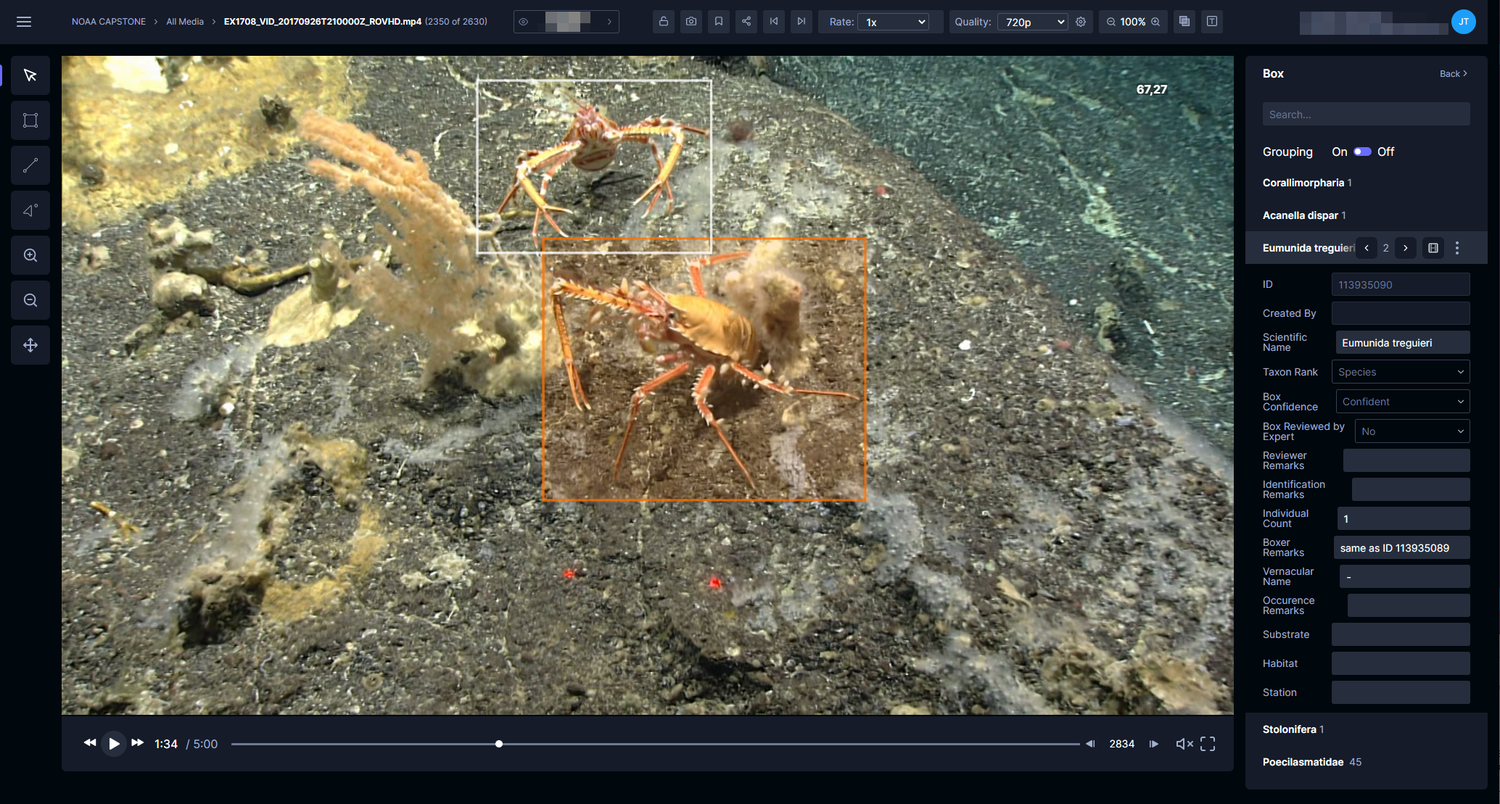The width and height of the screenshot is (1500, 804).
Task: Open three-dot menu for Eumunida treguieri
Action: click(1457, 248)
